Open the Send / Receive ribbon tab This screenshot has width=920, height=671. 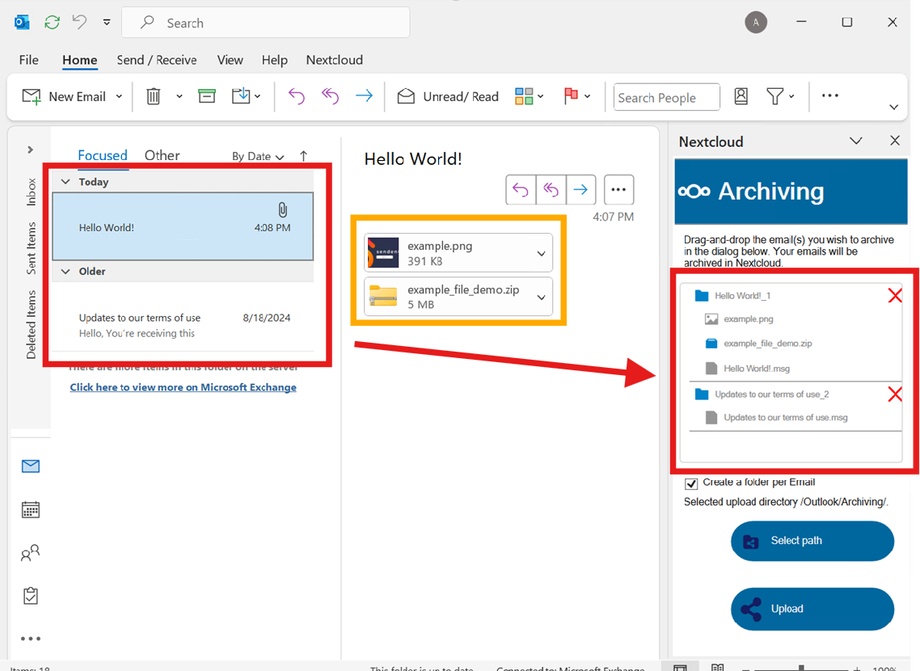point(156,60)
